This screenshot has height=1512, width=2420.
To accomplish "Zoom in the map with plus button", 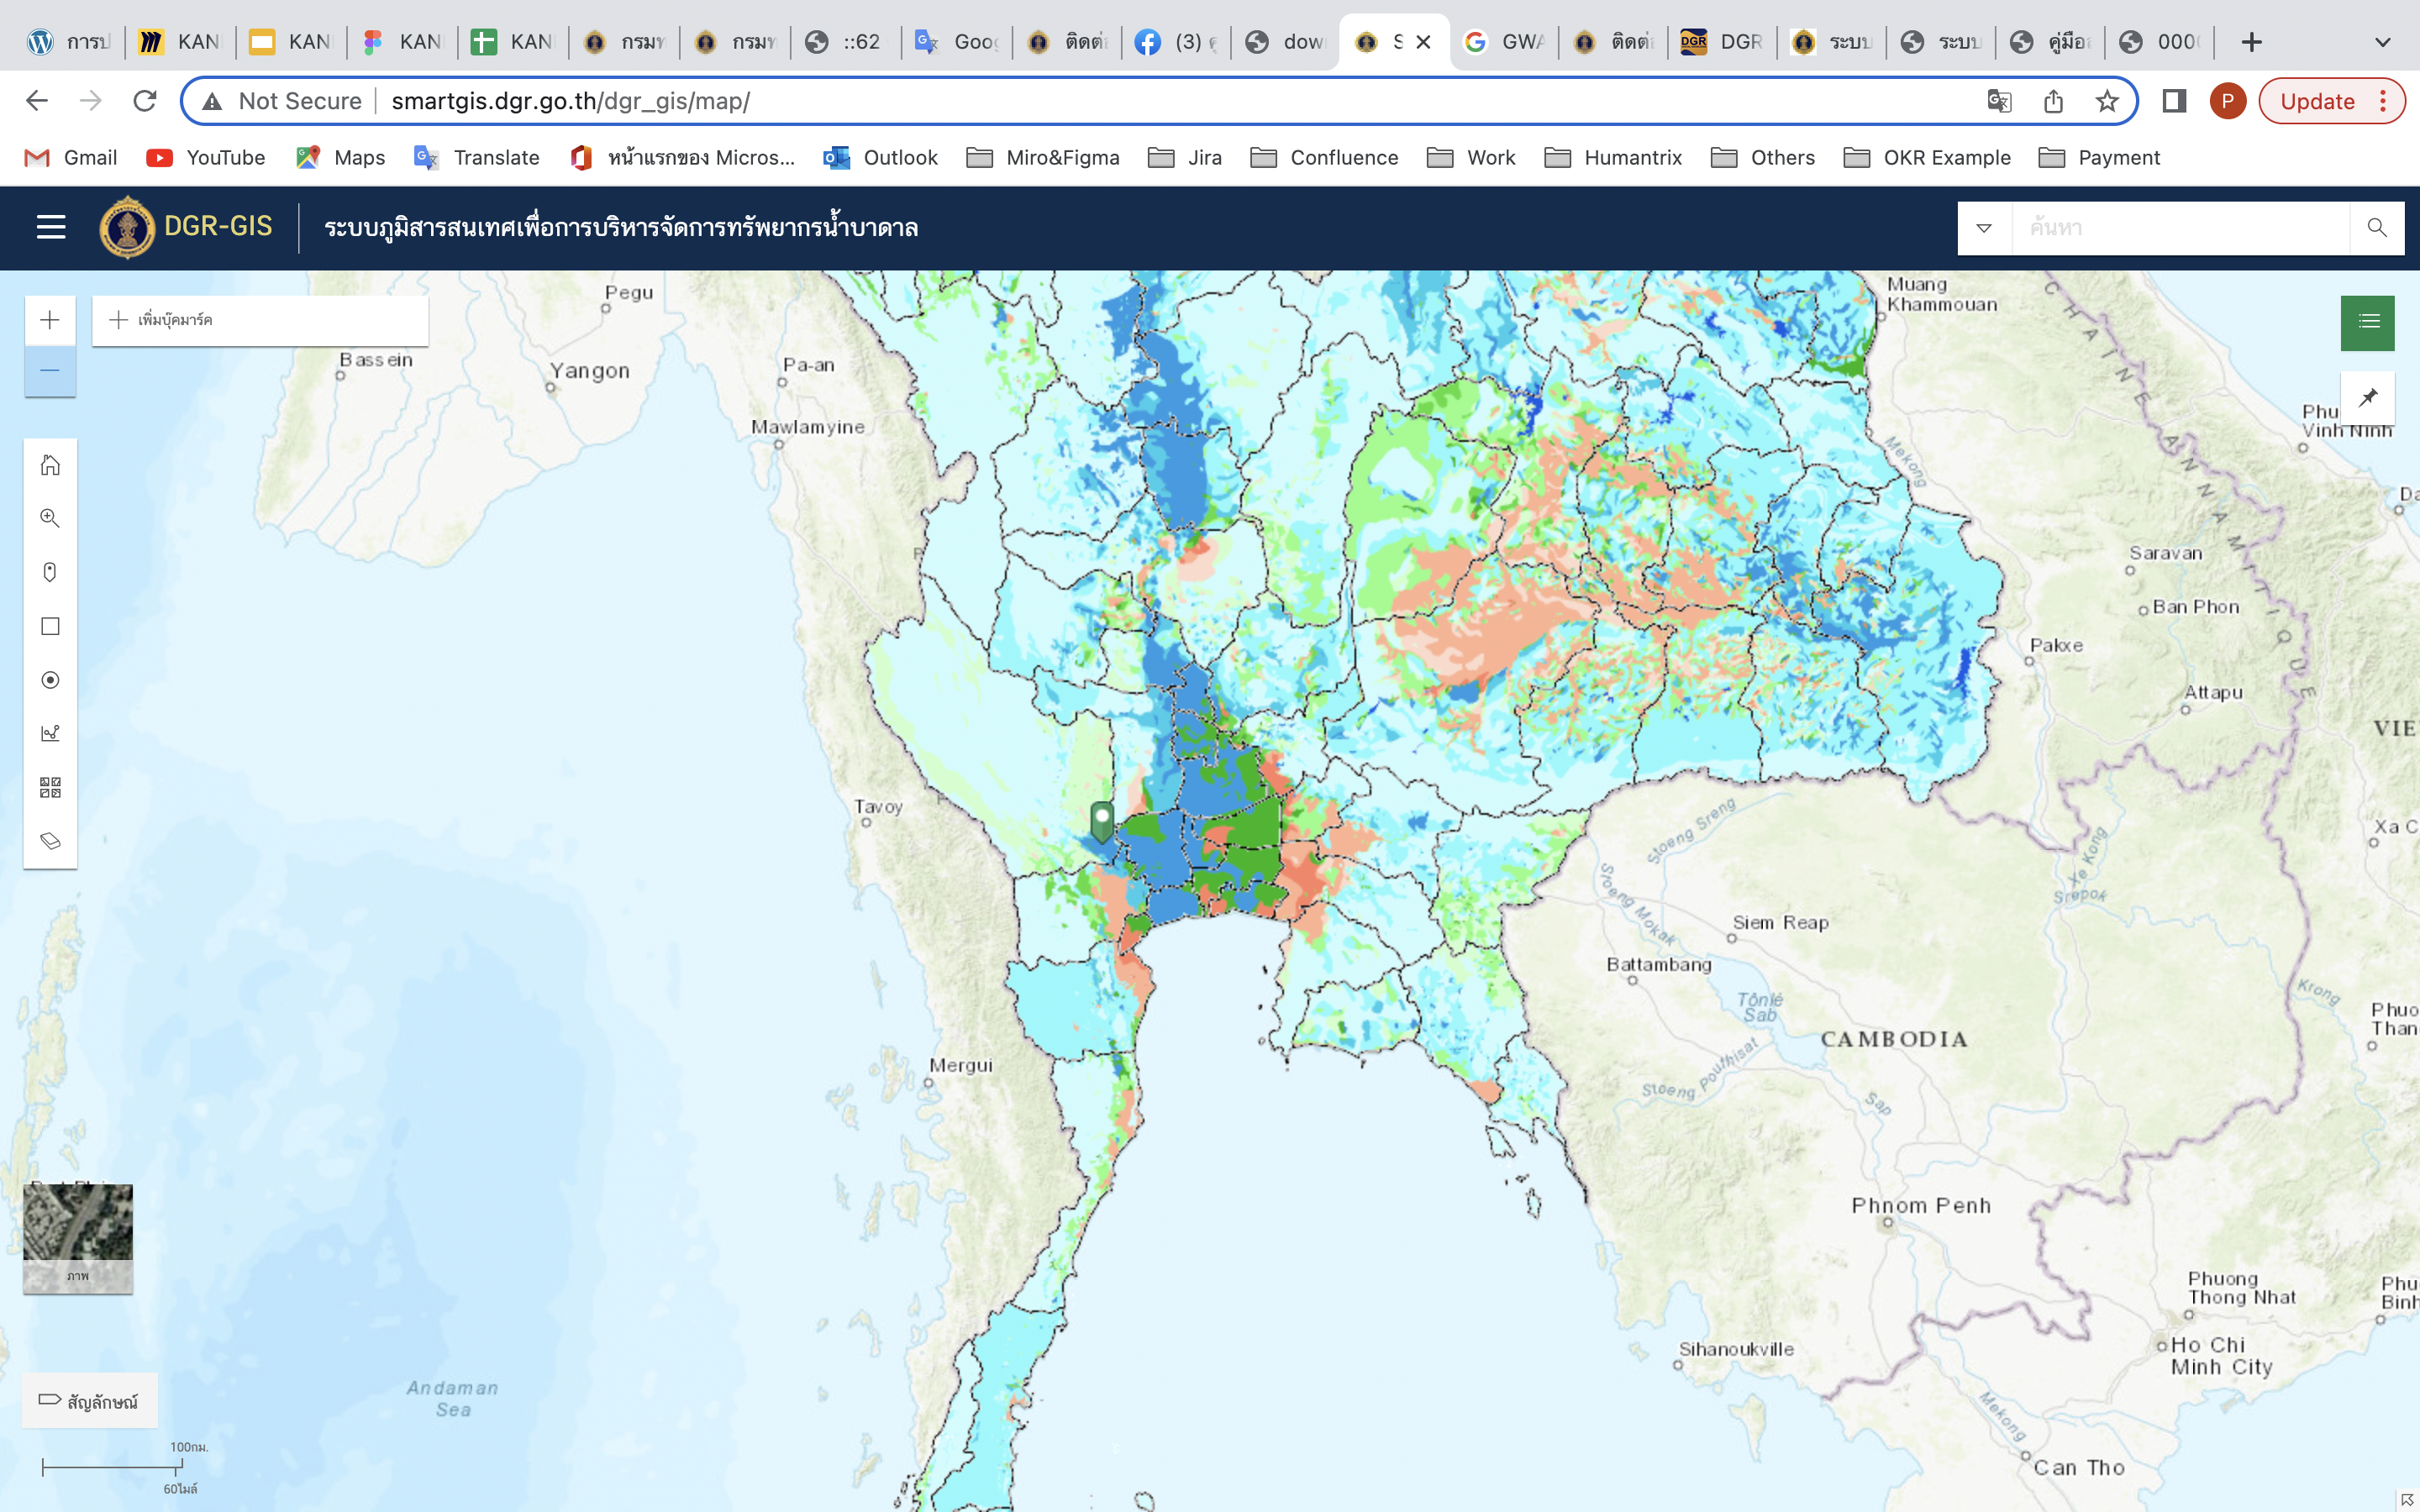I will 50,320.
